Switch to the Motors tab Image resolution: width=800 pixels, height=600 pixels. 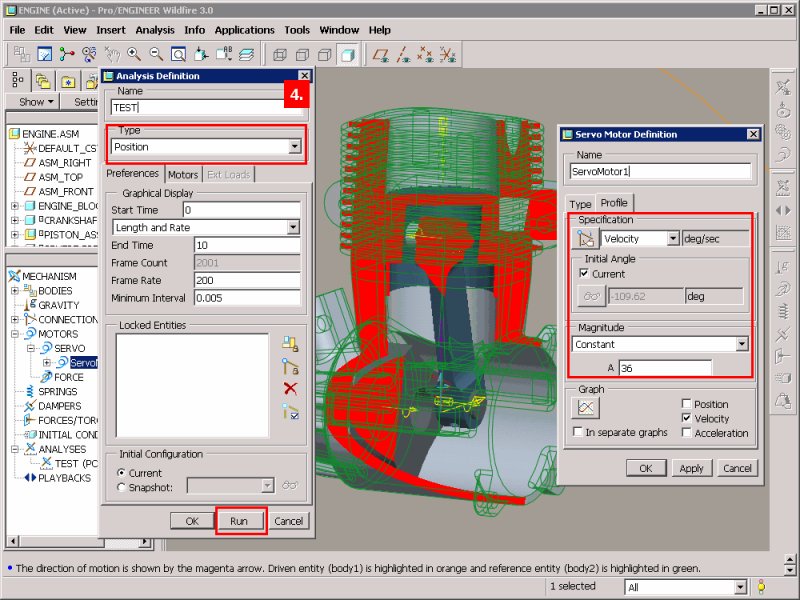tap(183, 174)
